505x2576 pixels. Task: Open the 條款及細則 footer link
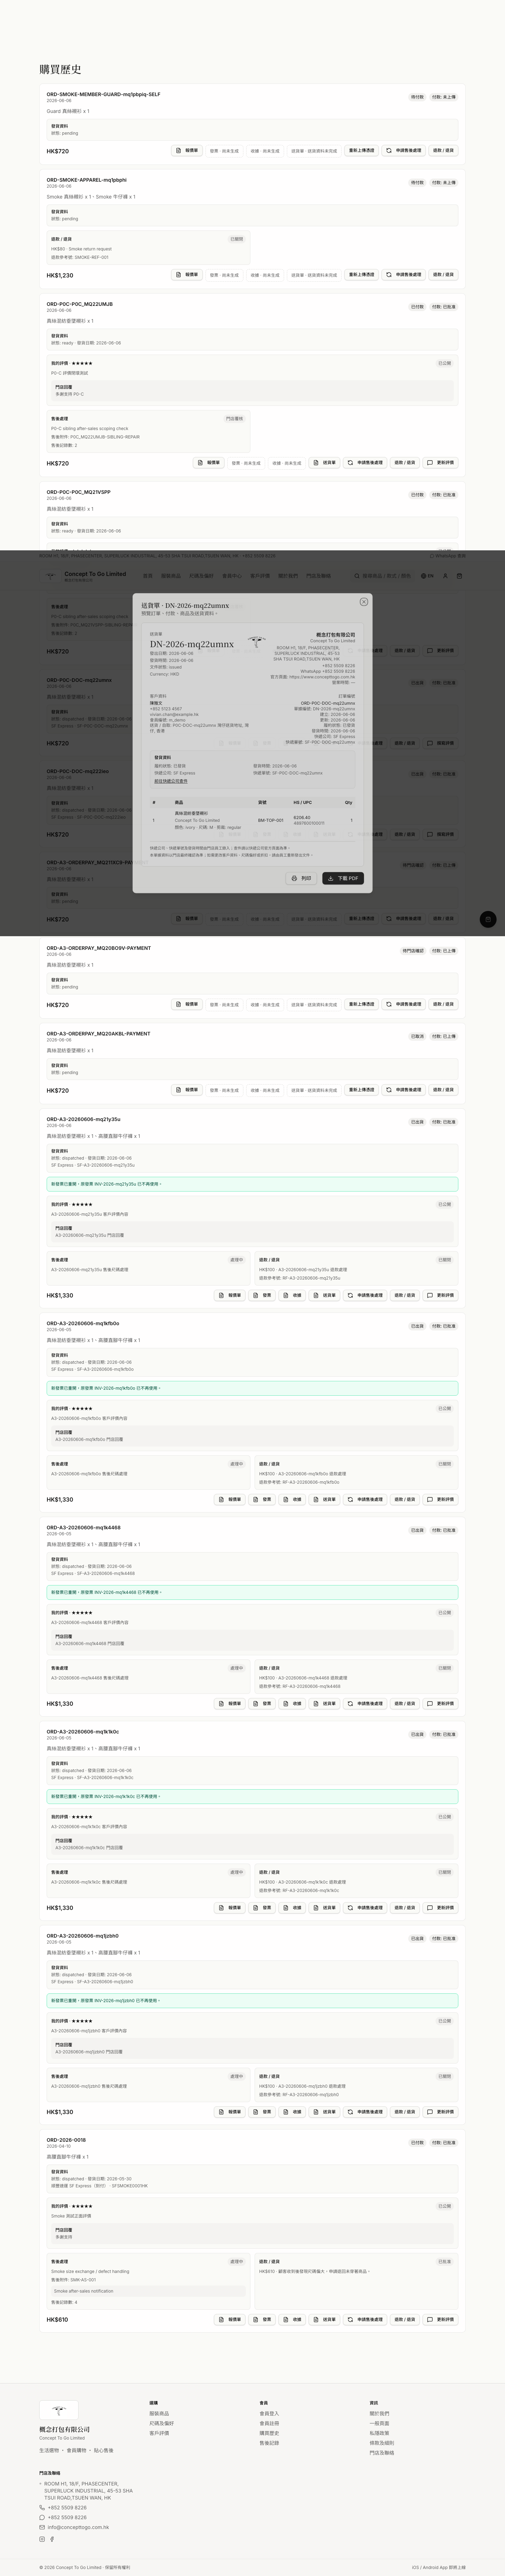pos(382,2443)
